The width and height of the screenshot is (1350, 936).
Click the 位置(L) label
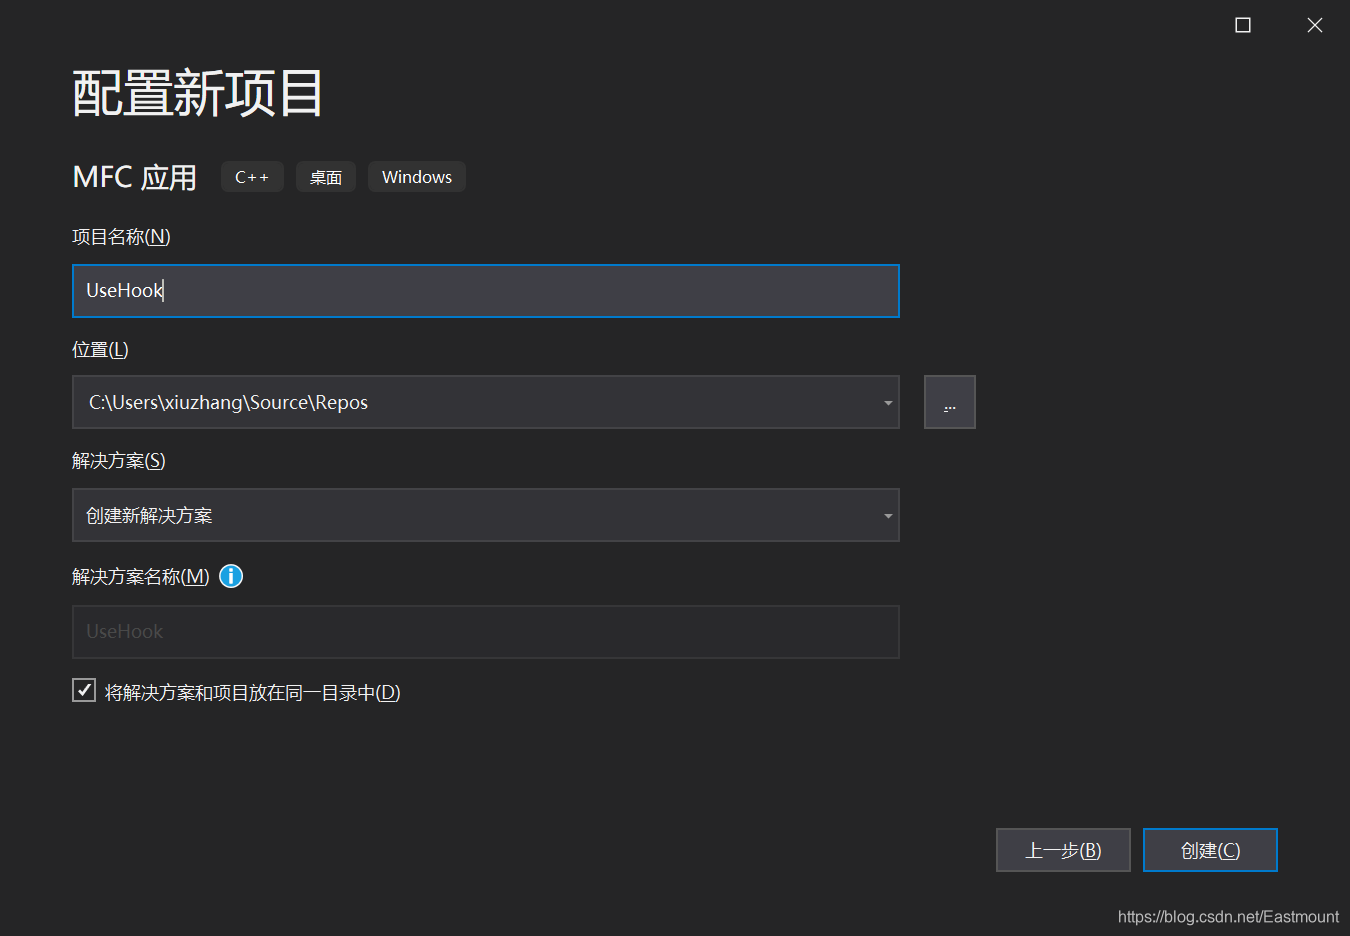tap(100, 350)
